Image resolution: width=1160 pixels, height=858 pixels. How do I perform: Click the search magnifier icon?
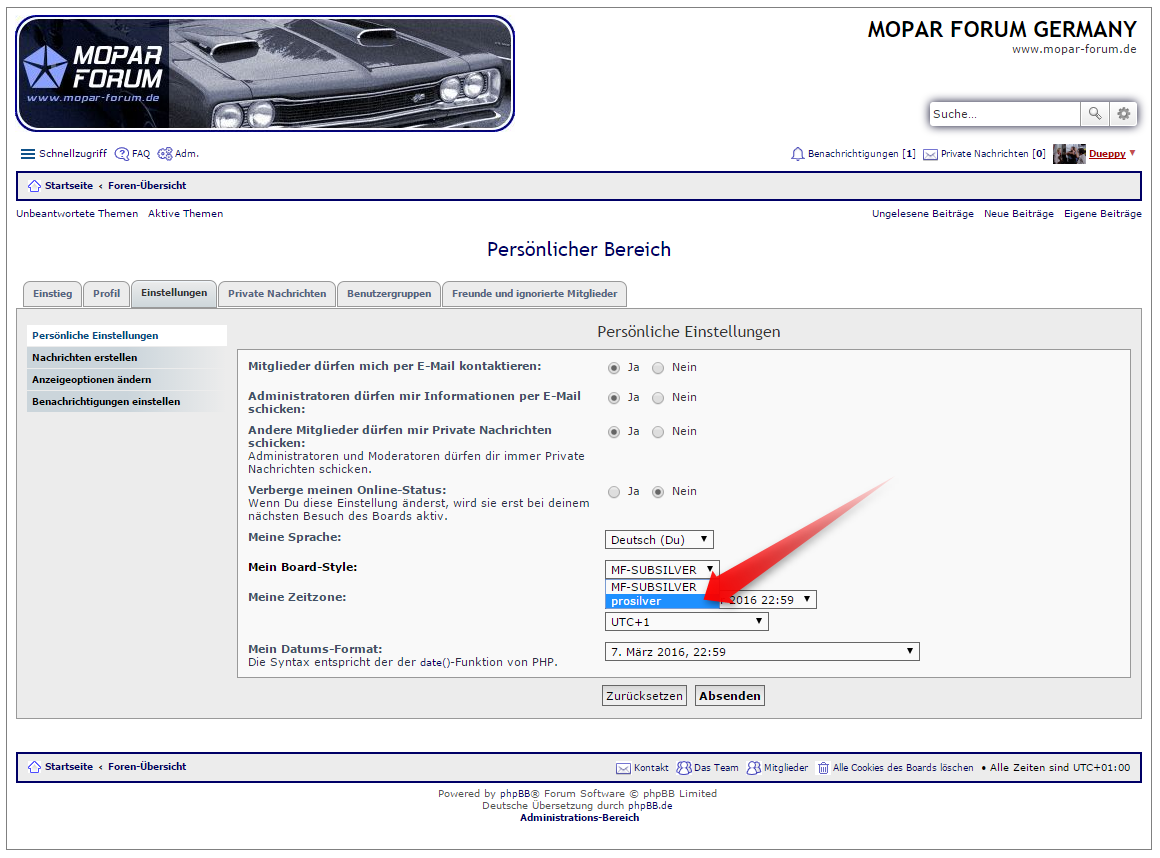click(1095, 114)
